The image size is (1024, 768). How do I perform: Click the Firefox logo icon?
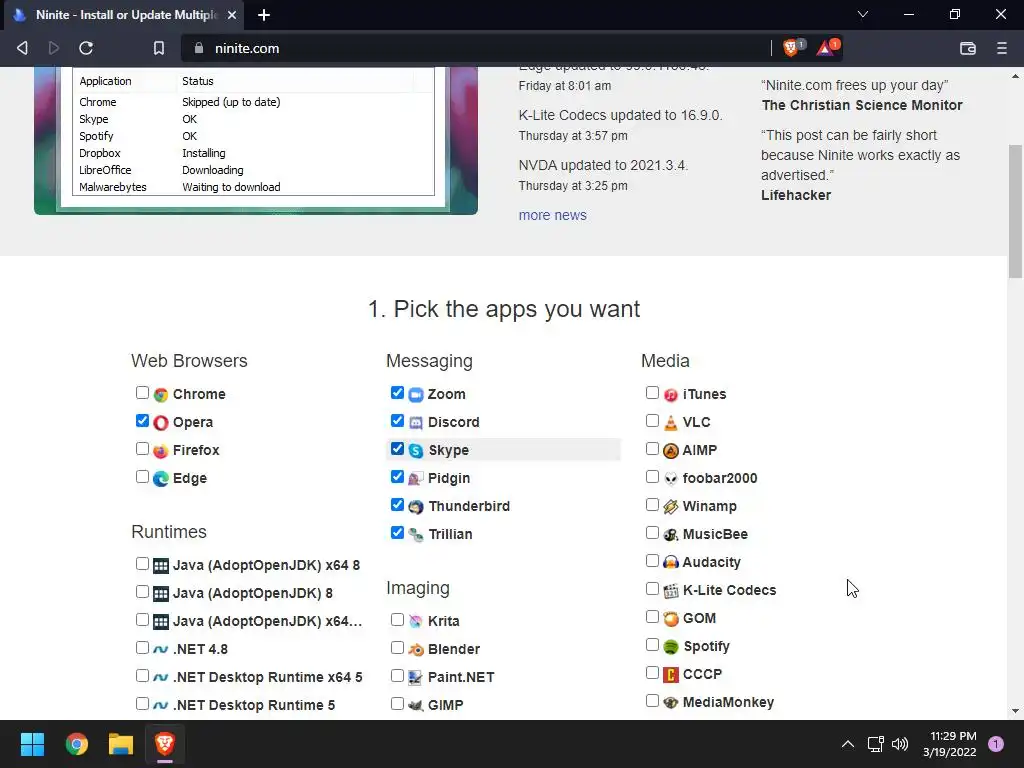coord(161,451)
